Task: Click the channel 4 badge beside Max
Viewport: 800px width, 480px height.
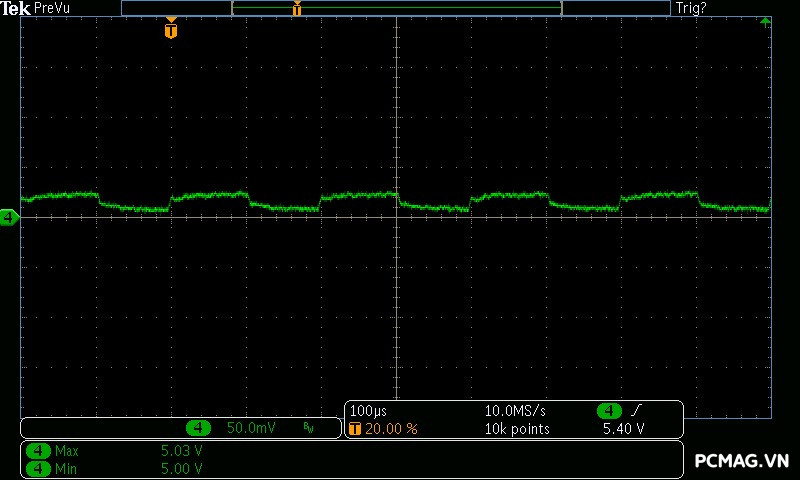Action: click(x=38, y=451)
